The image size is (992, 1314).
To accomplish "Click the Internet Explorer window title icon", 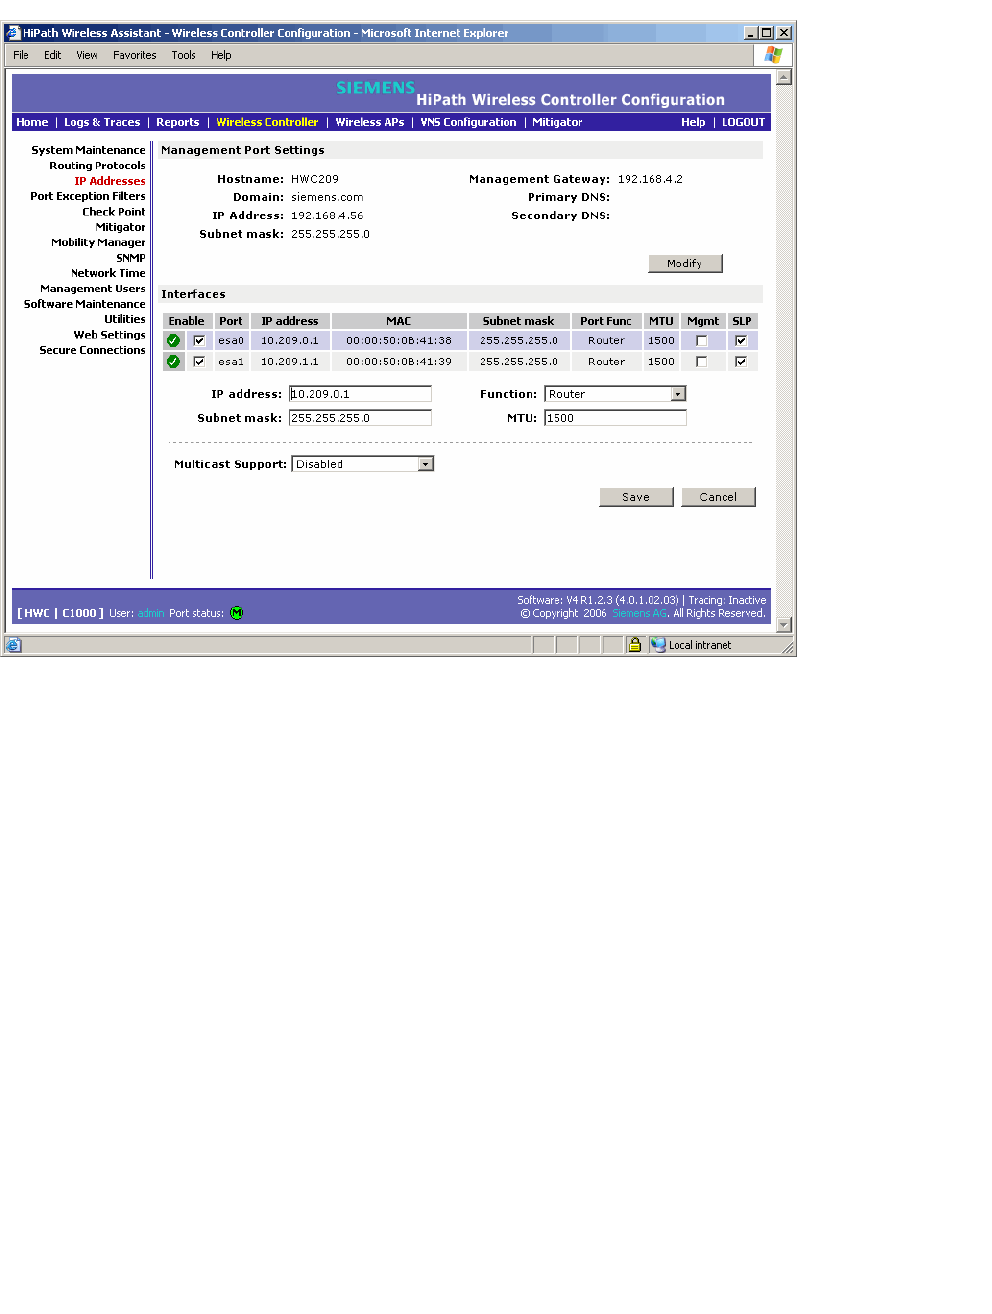I will (13, 33).
